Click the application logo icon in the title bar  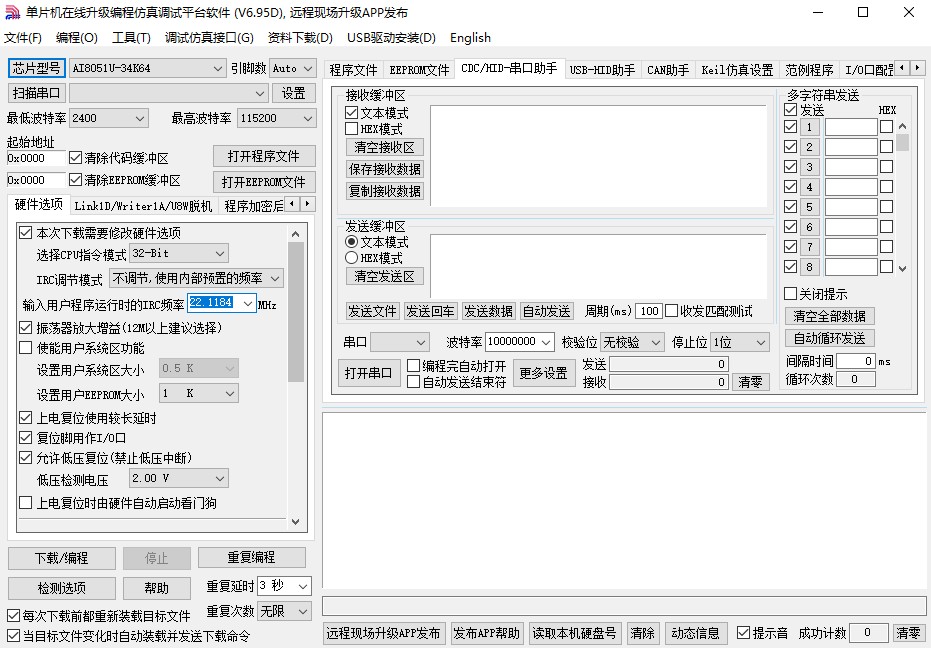pyautogui.click(x=13, y=13)
